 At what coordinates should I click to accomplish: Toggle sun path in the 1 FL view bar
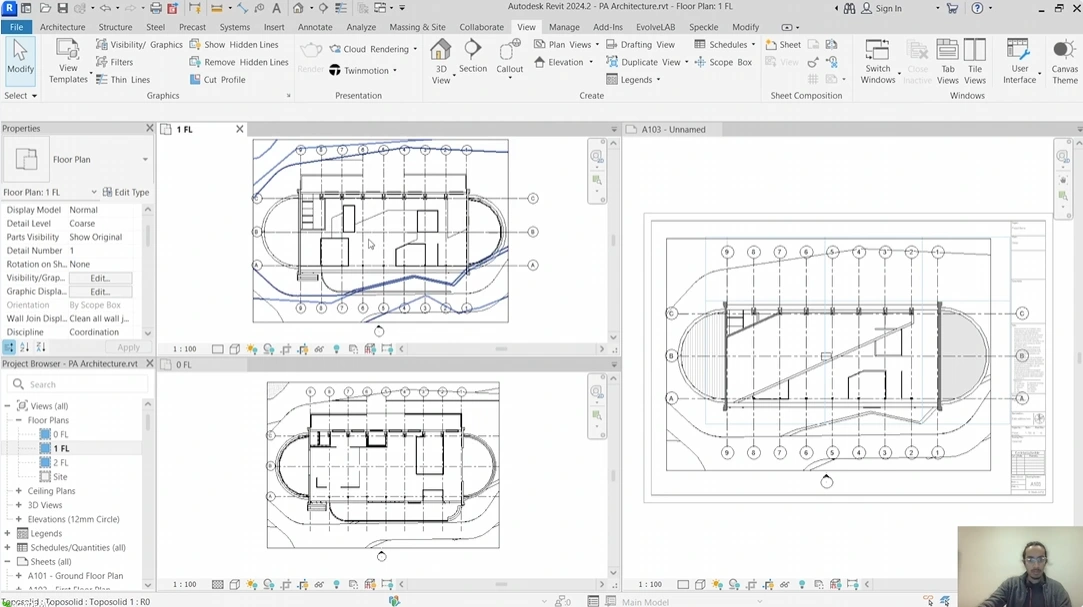coord(253,349)
